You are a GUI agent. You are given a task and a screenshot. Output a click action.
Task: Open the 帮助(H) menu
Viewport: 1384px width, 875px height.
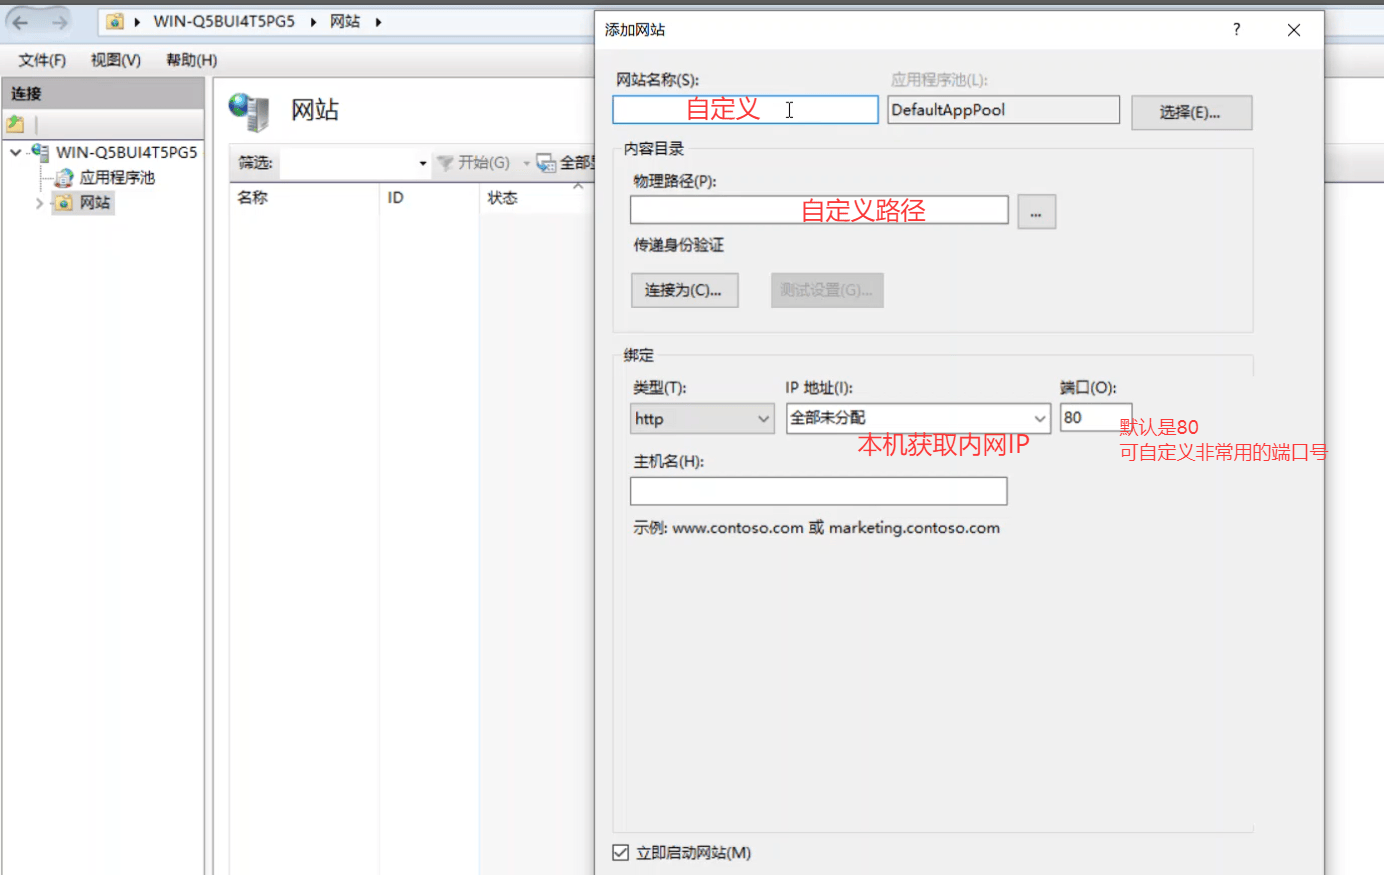(190, 59)
